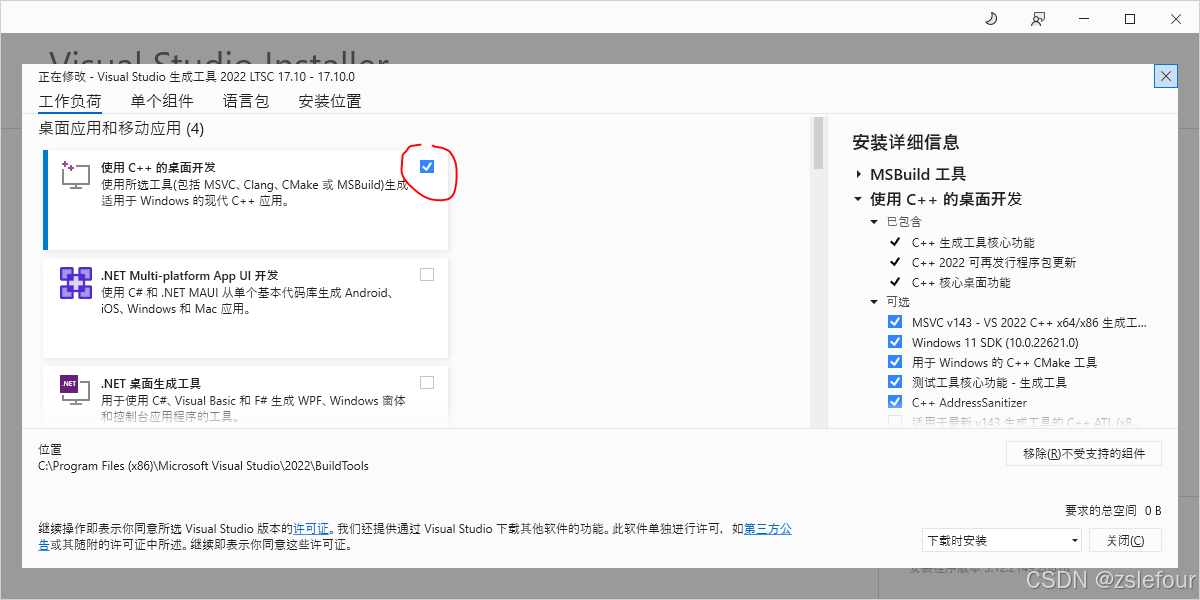Close the modify dialog with the X button
The height and width of the screenshot is (600, 1200).
pyautogui.click(x=1165, y=76)
